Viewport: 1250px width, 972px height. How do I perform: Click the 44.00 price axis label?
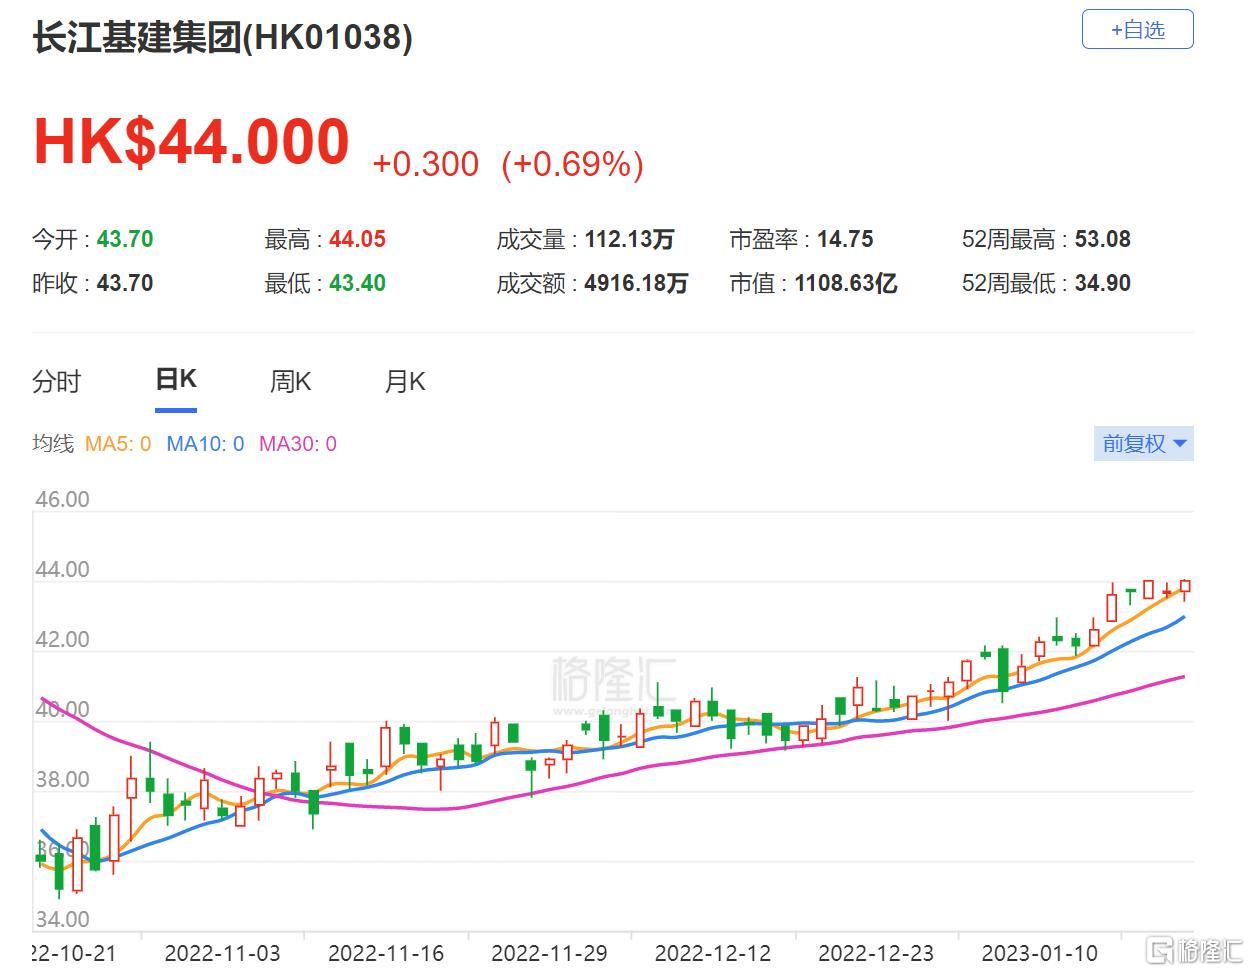62,570
